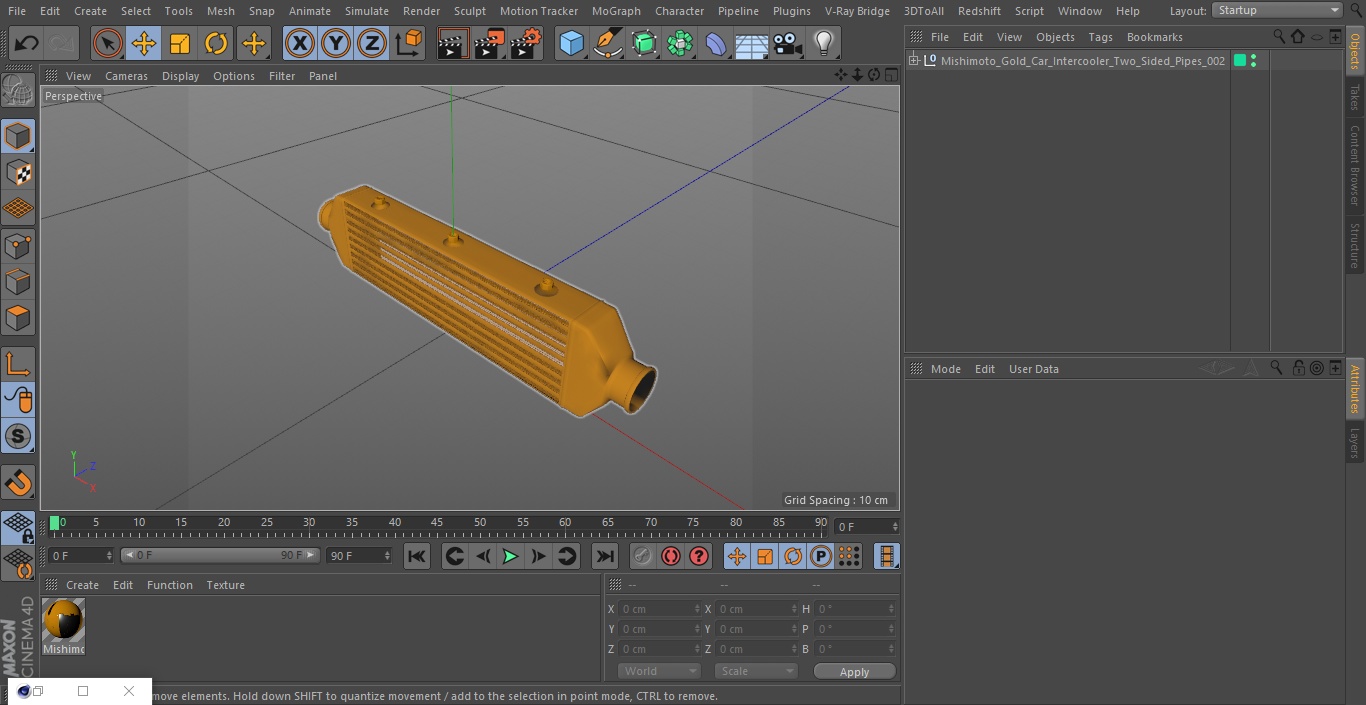Toggle Y axis lock
The width and height of the screenshot is (1366, 705).
(x=336, y=43)
